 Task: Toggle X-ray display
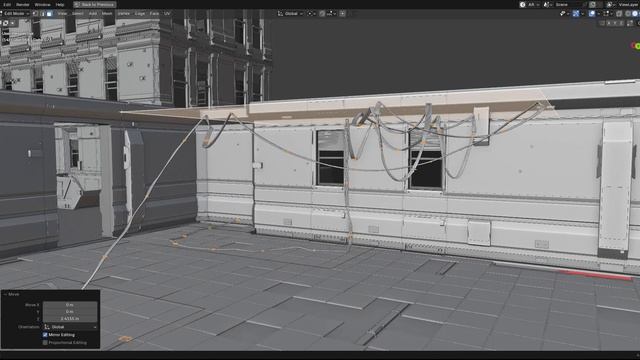coord(620,13)
